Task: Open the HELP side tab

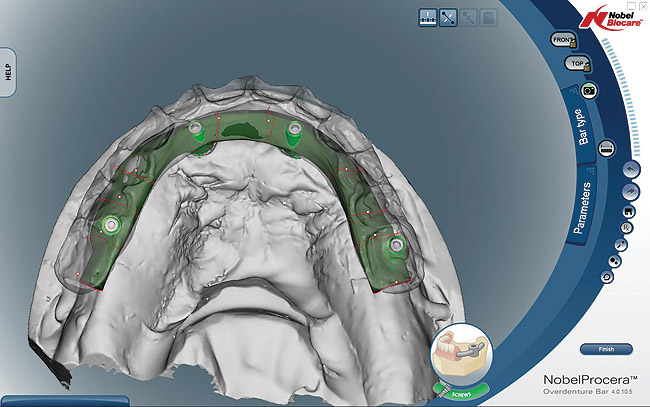Action: click(8, 71)
